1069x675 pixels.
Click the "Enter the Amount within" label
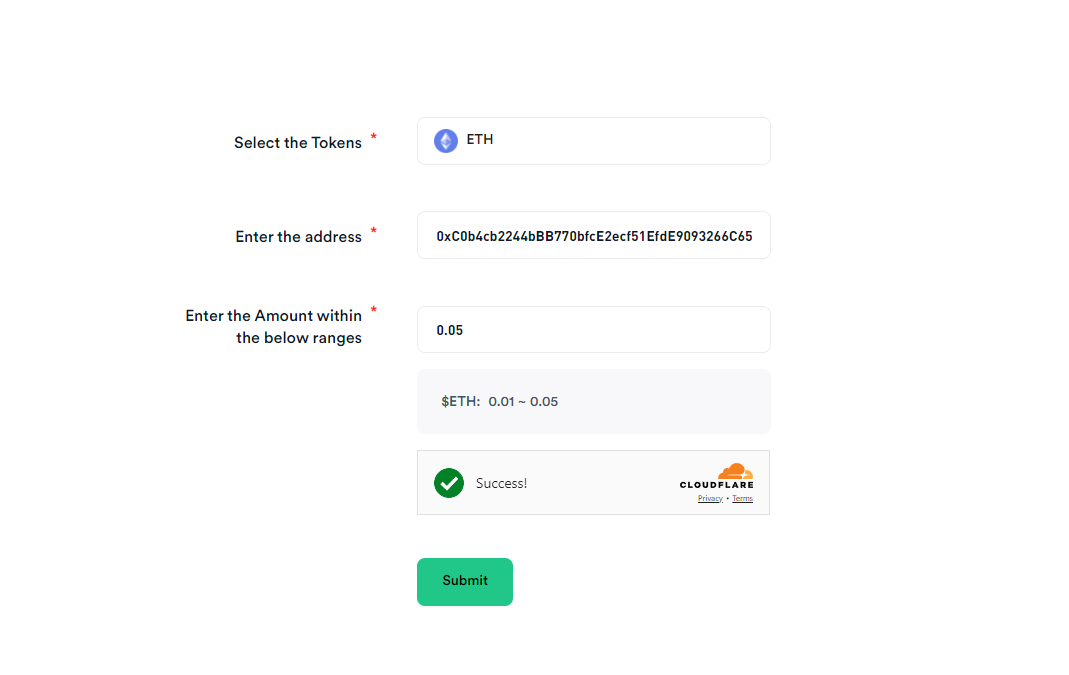tap(273, 316)
